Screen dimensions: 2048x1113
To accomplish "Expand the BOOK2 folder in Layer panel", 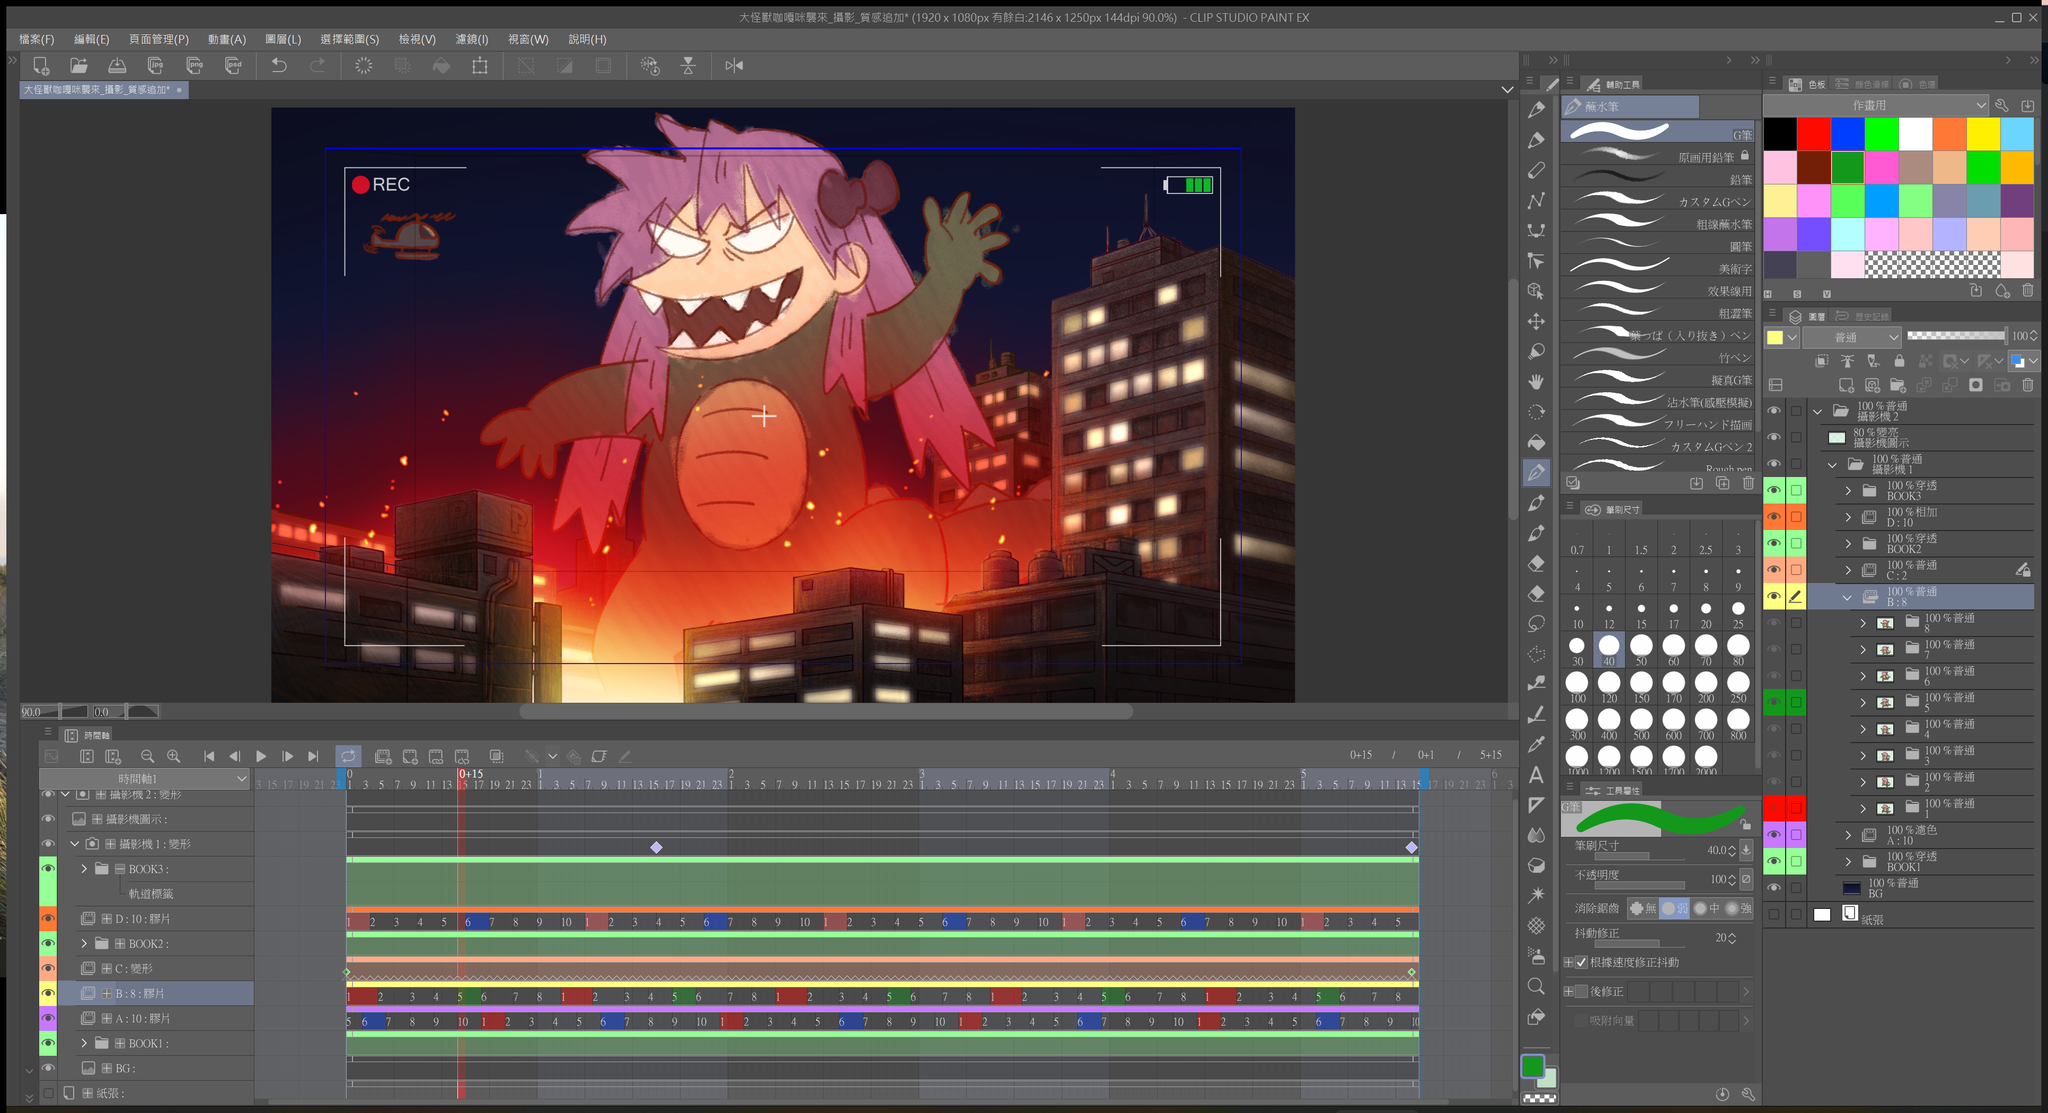I will (1848, 544).
